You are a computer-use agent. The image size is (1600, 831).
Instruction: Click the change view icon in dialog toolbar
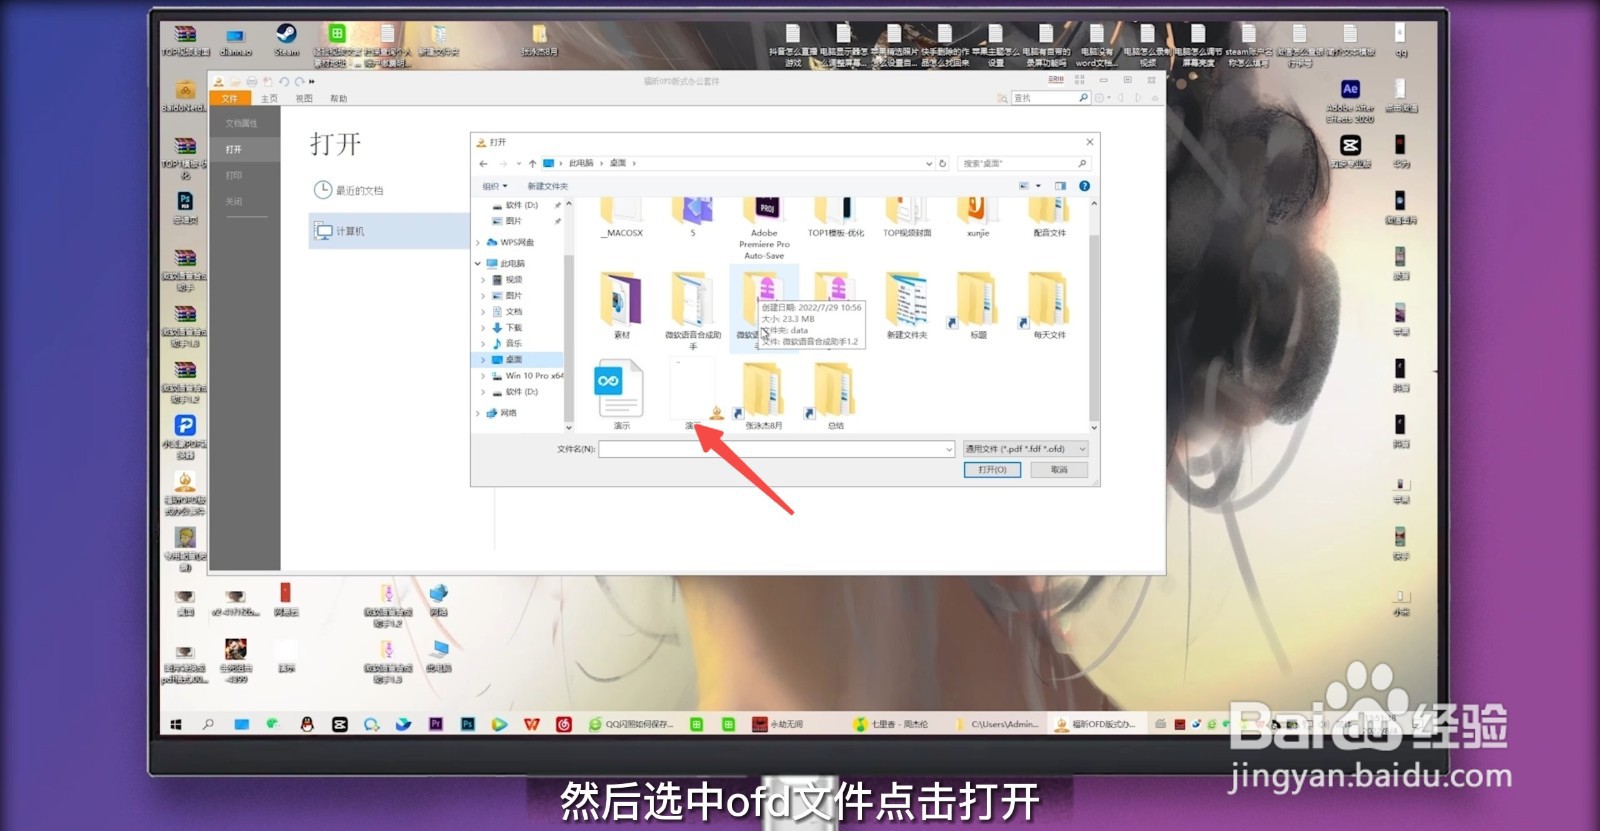click(x=1024, y=186)
